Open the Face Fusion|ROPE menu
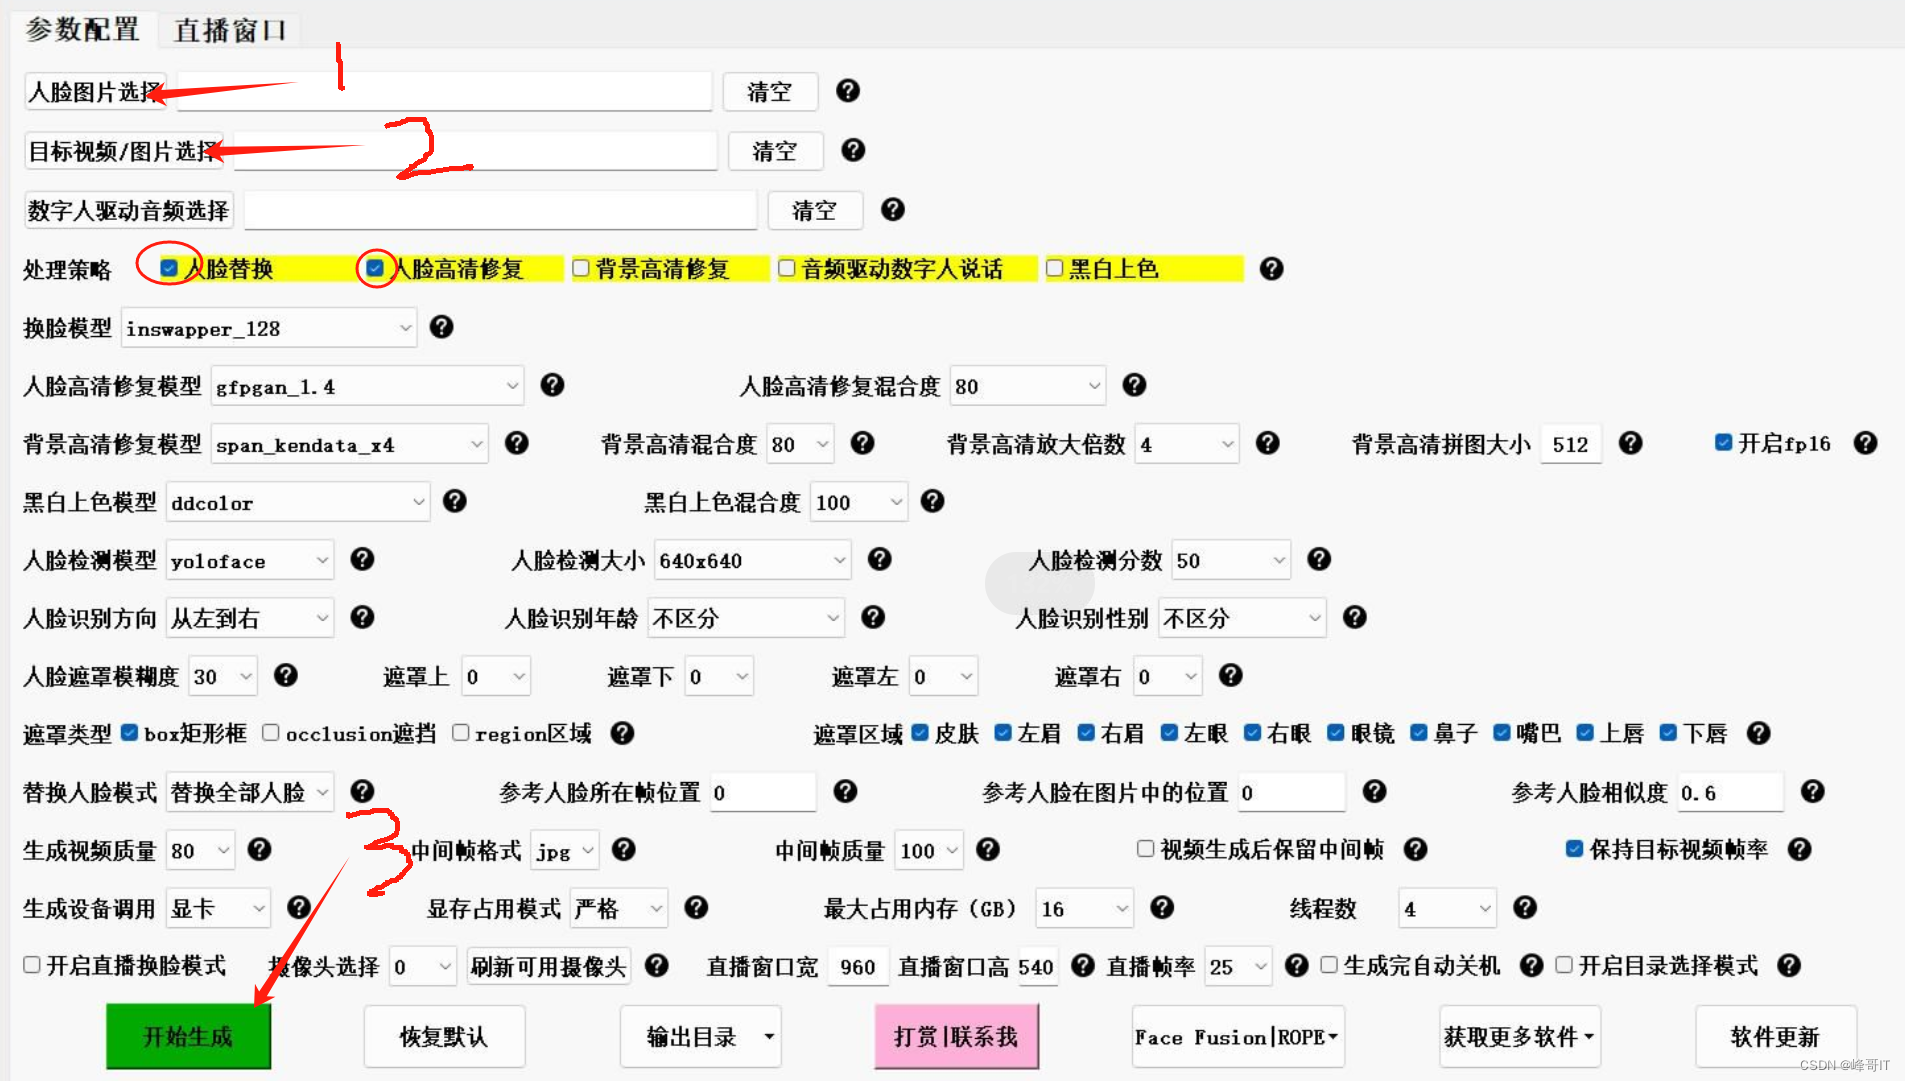 click(x=1238, y=1037)
